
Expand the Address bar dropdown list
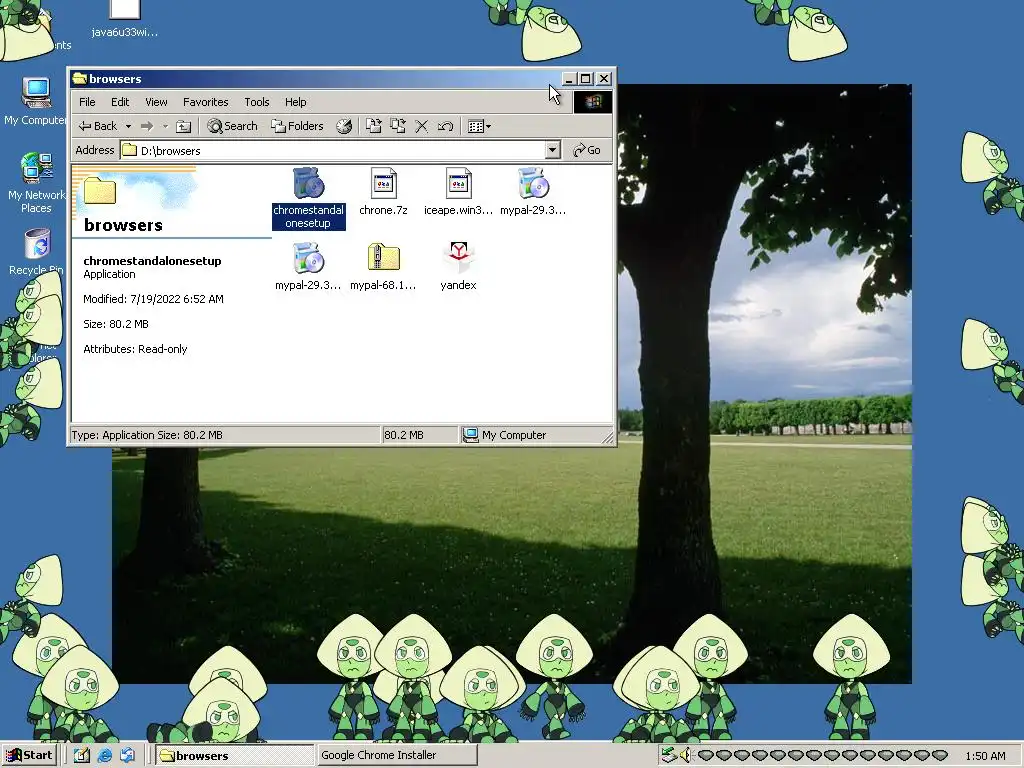(552, 150)
